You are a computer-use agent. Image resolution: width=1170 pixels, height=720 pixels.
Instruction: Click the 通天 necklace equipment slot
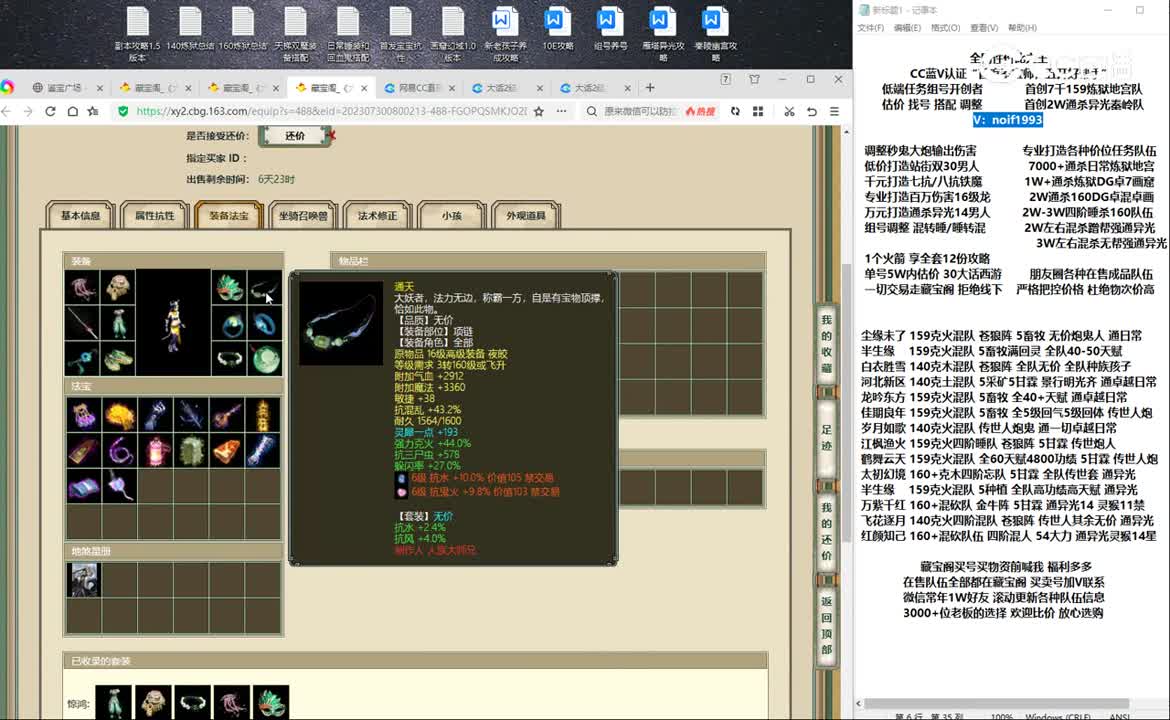click(x=264, y=288)
